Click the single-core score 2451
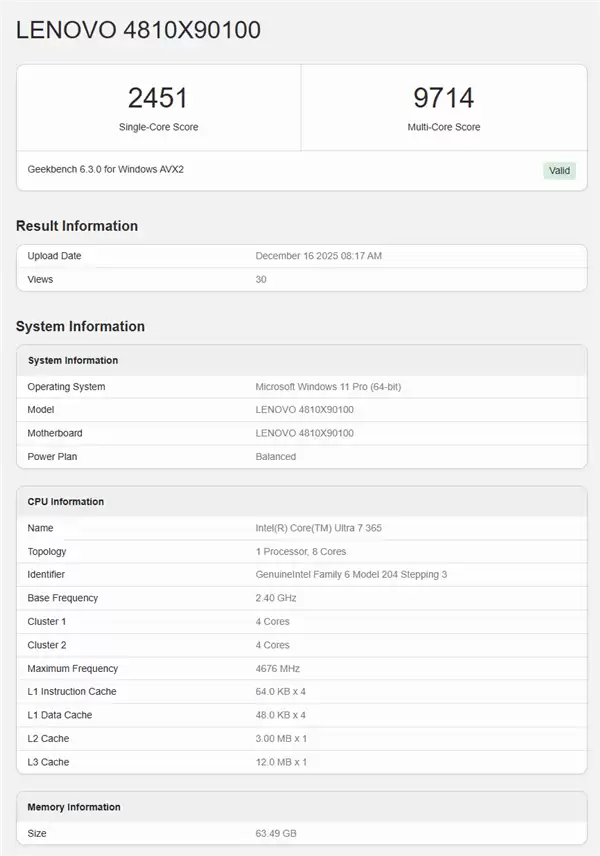 158,98
